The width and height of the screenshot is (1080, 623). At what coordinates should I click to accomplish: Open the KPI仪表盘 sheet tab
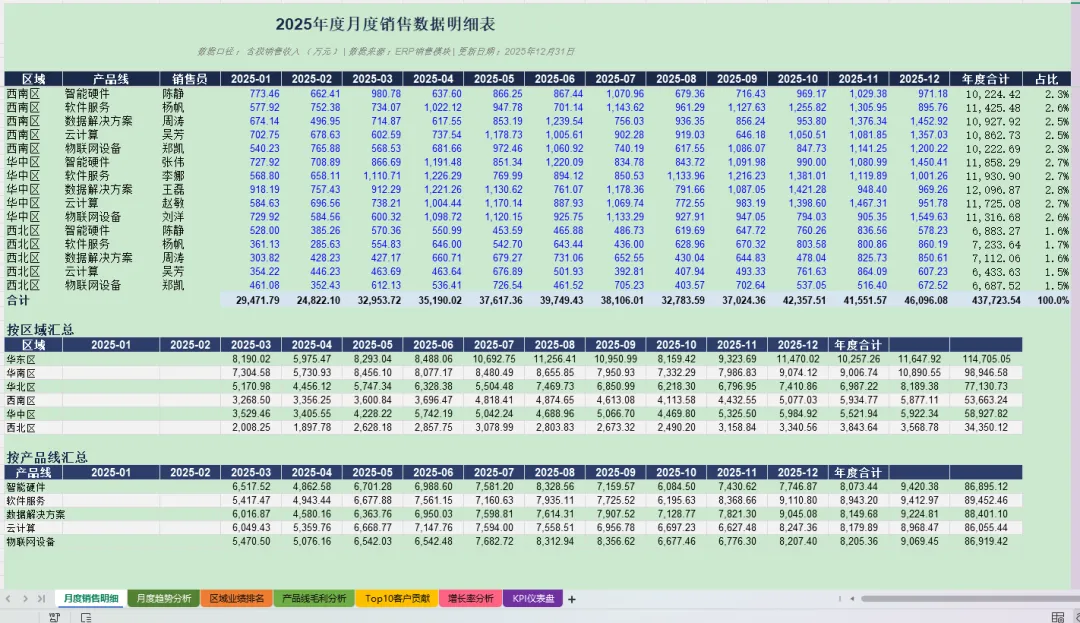tap(533, 599)
